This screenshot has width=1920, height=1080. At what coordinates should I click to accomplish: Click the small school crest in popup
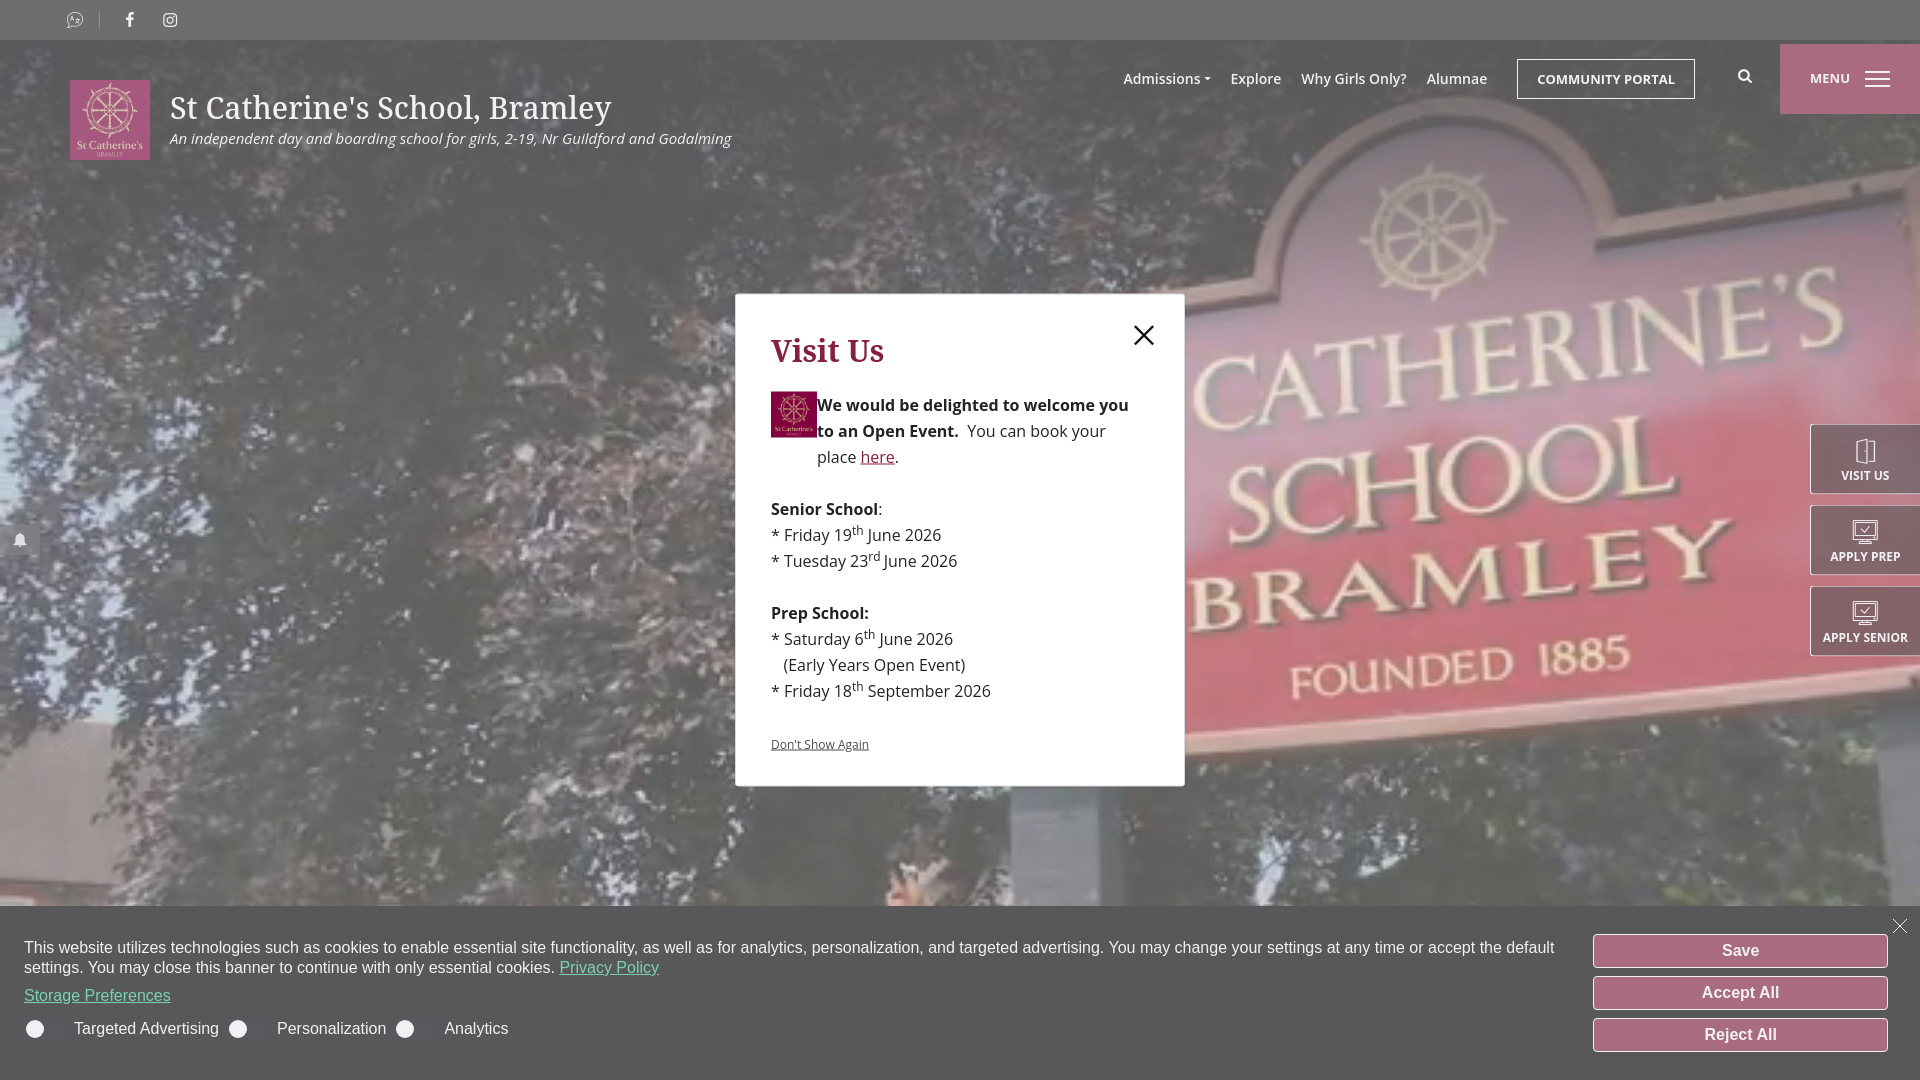pos(794,414)
